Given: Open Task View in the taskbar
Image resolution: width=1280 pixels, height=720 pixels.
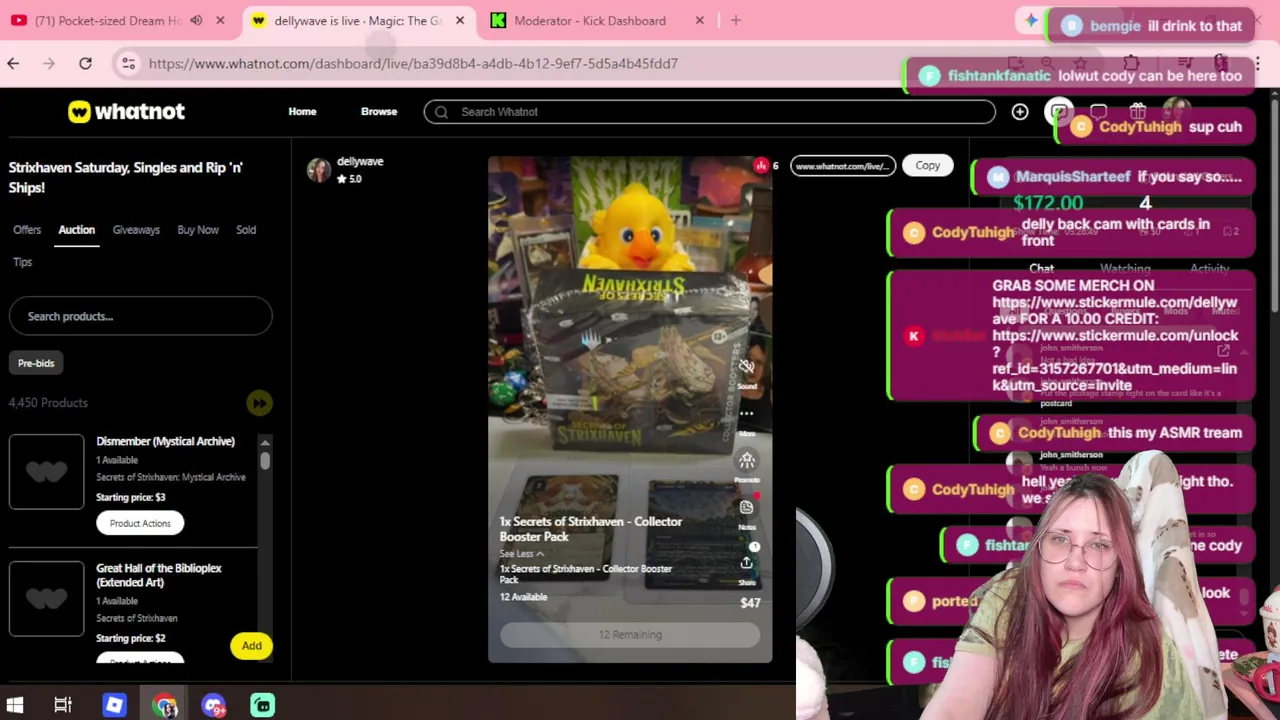Looking at the screenshot, I should coord(63,705).
